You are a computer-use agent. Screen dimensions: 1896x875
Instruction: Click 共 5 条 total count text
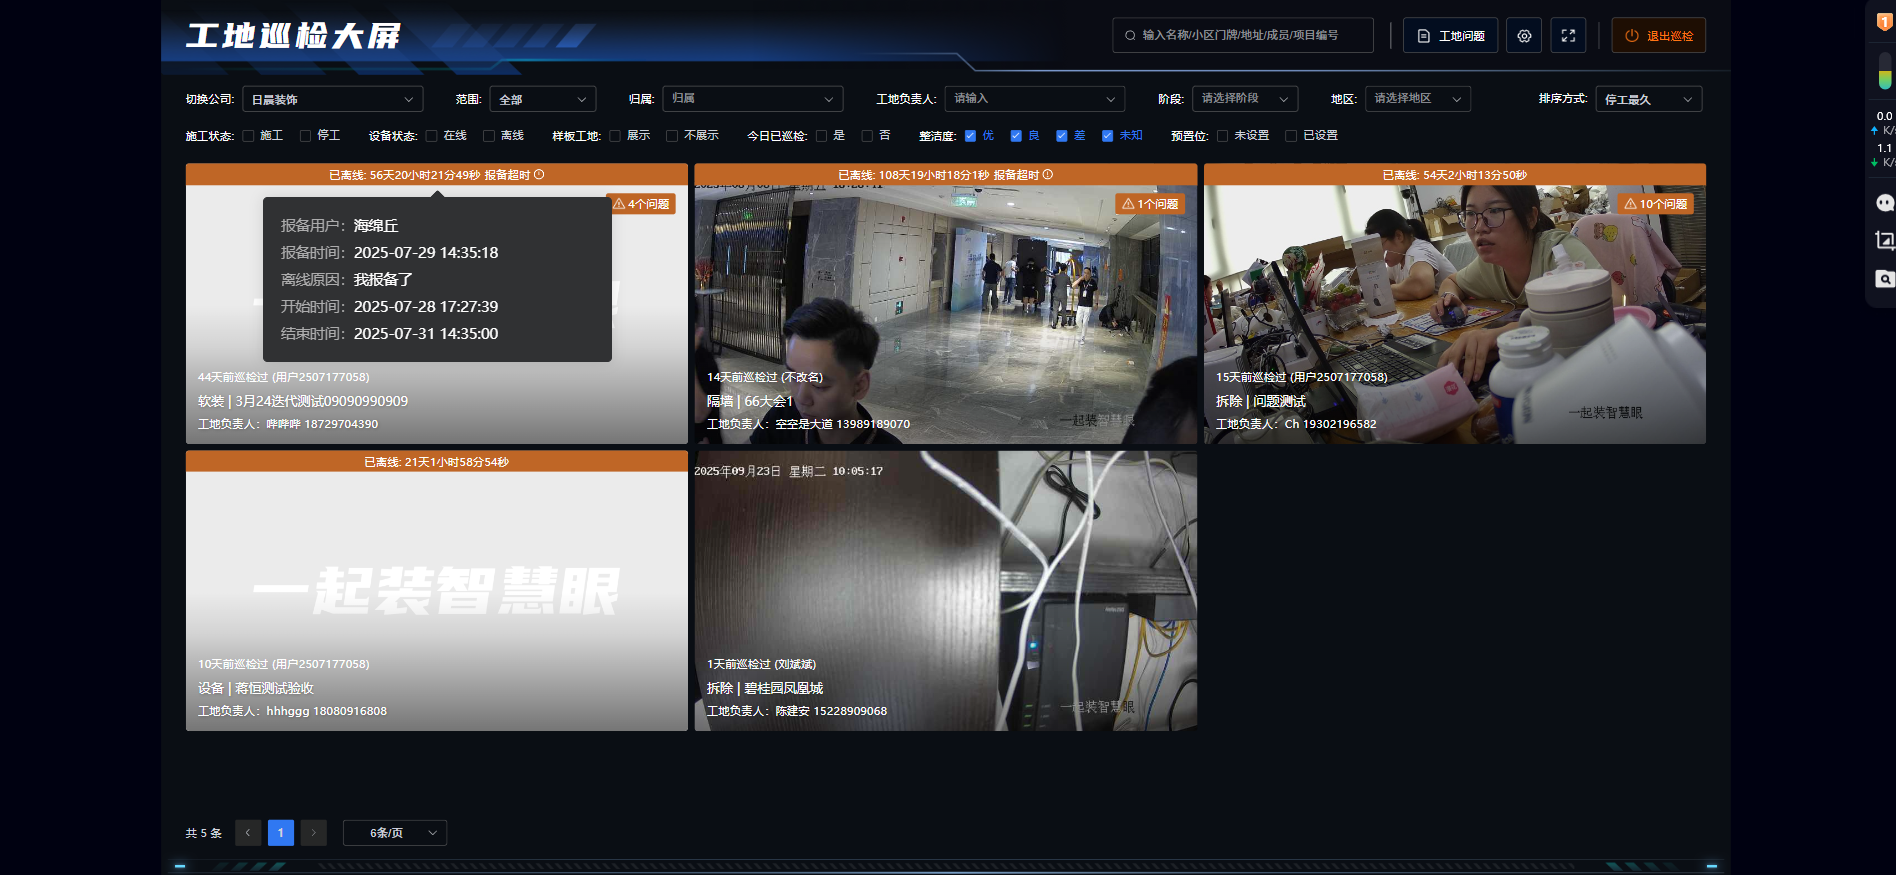click(204, 833)
